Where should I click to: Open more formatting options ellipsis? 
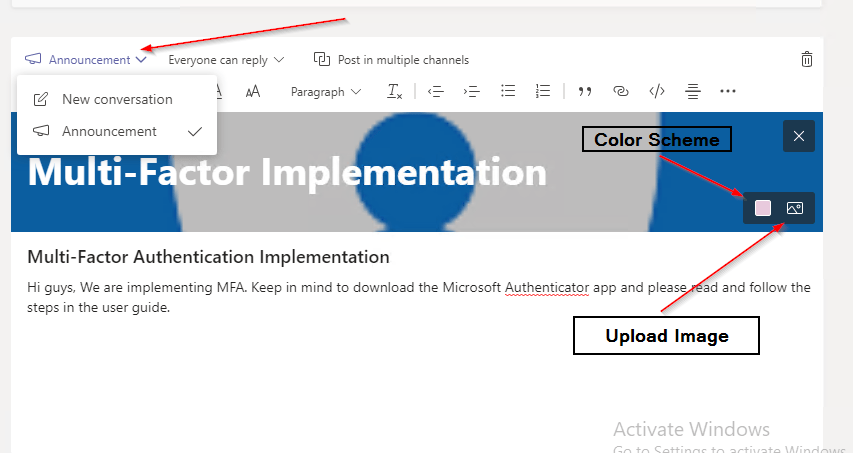click(x=728, y=92)
